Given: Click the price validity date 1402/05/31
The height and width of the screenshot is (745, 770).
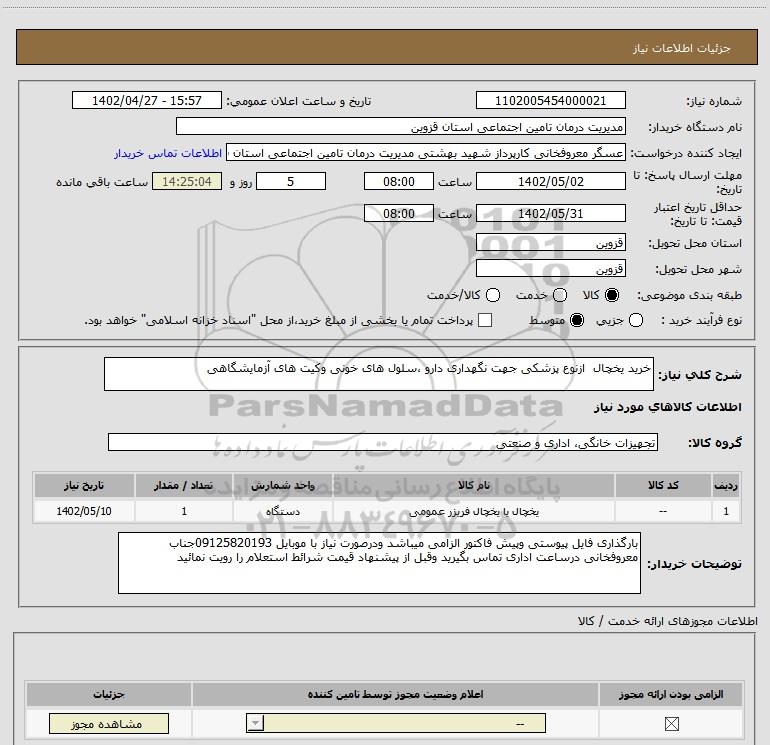Looking at the screenshot, I should click(550, 213).
